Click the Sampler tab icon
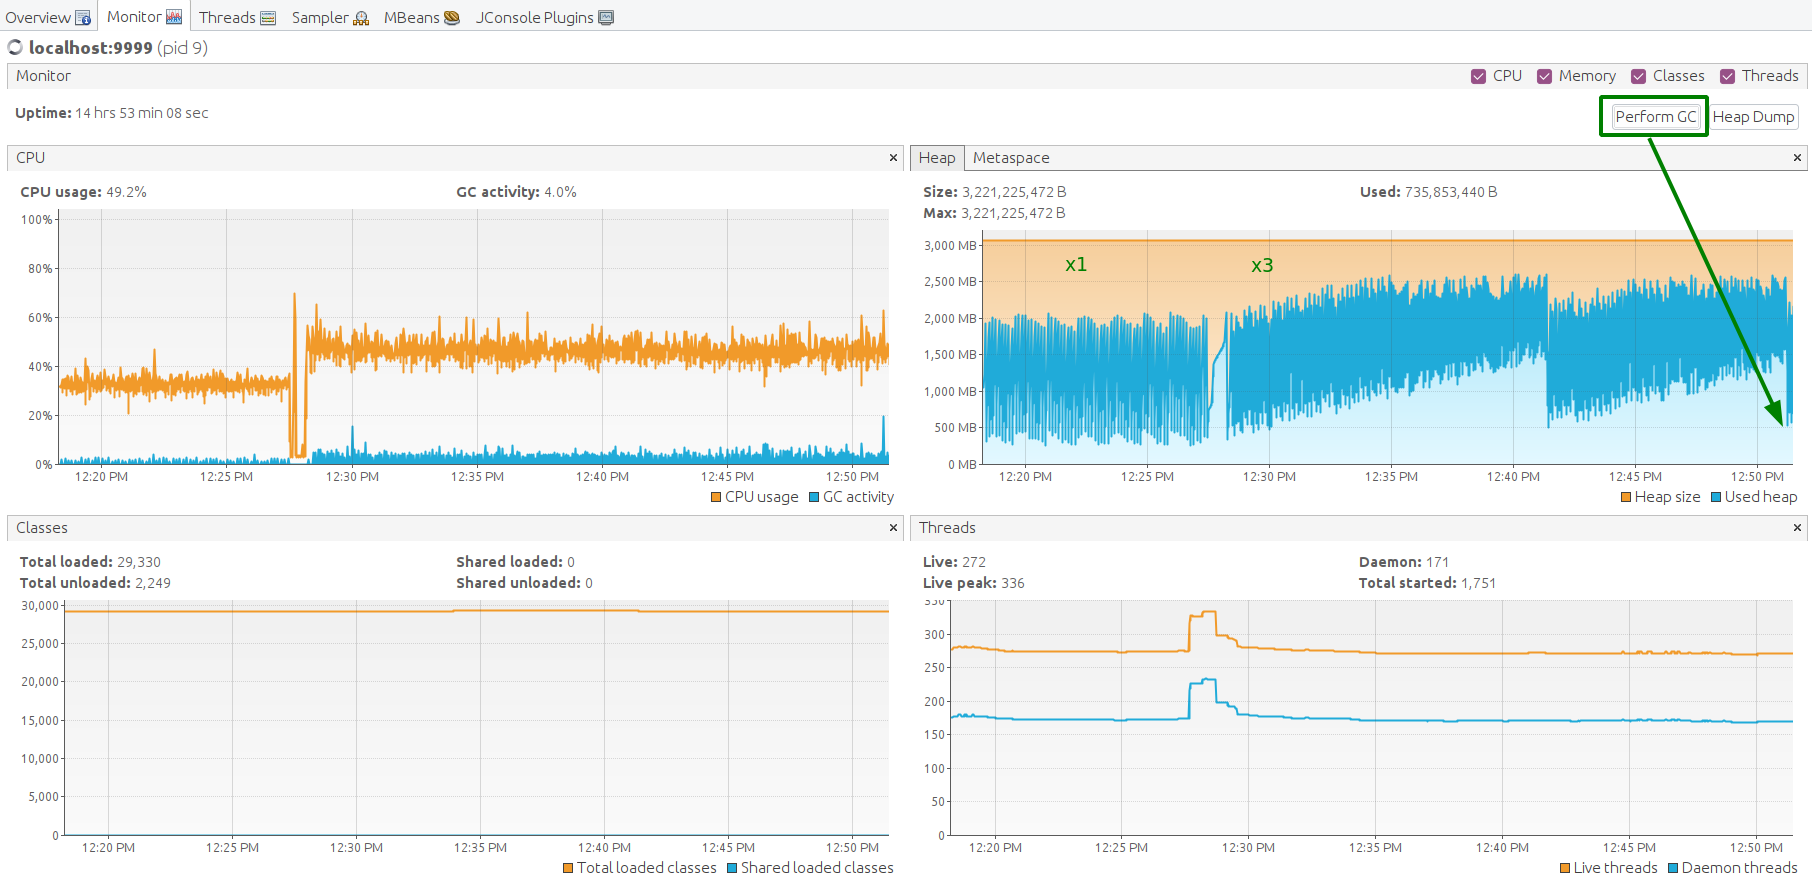This screenshot has height=882, width=1812. tap(361, 18)
